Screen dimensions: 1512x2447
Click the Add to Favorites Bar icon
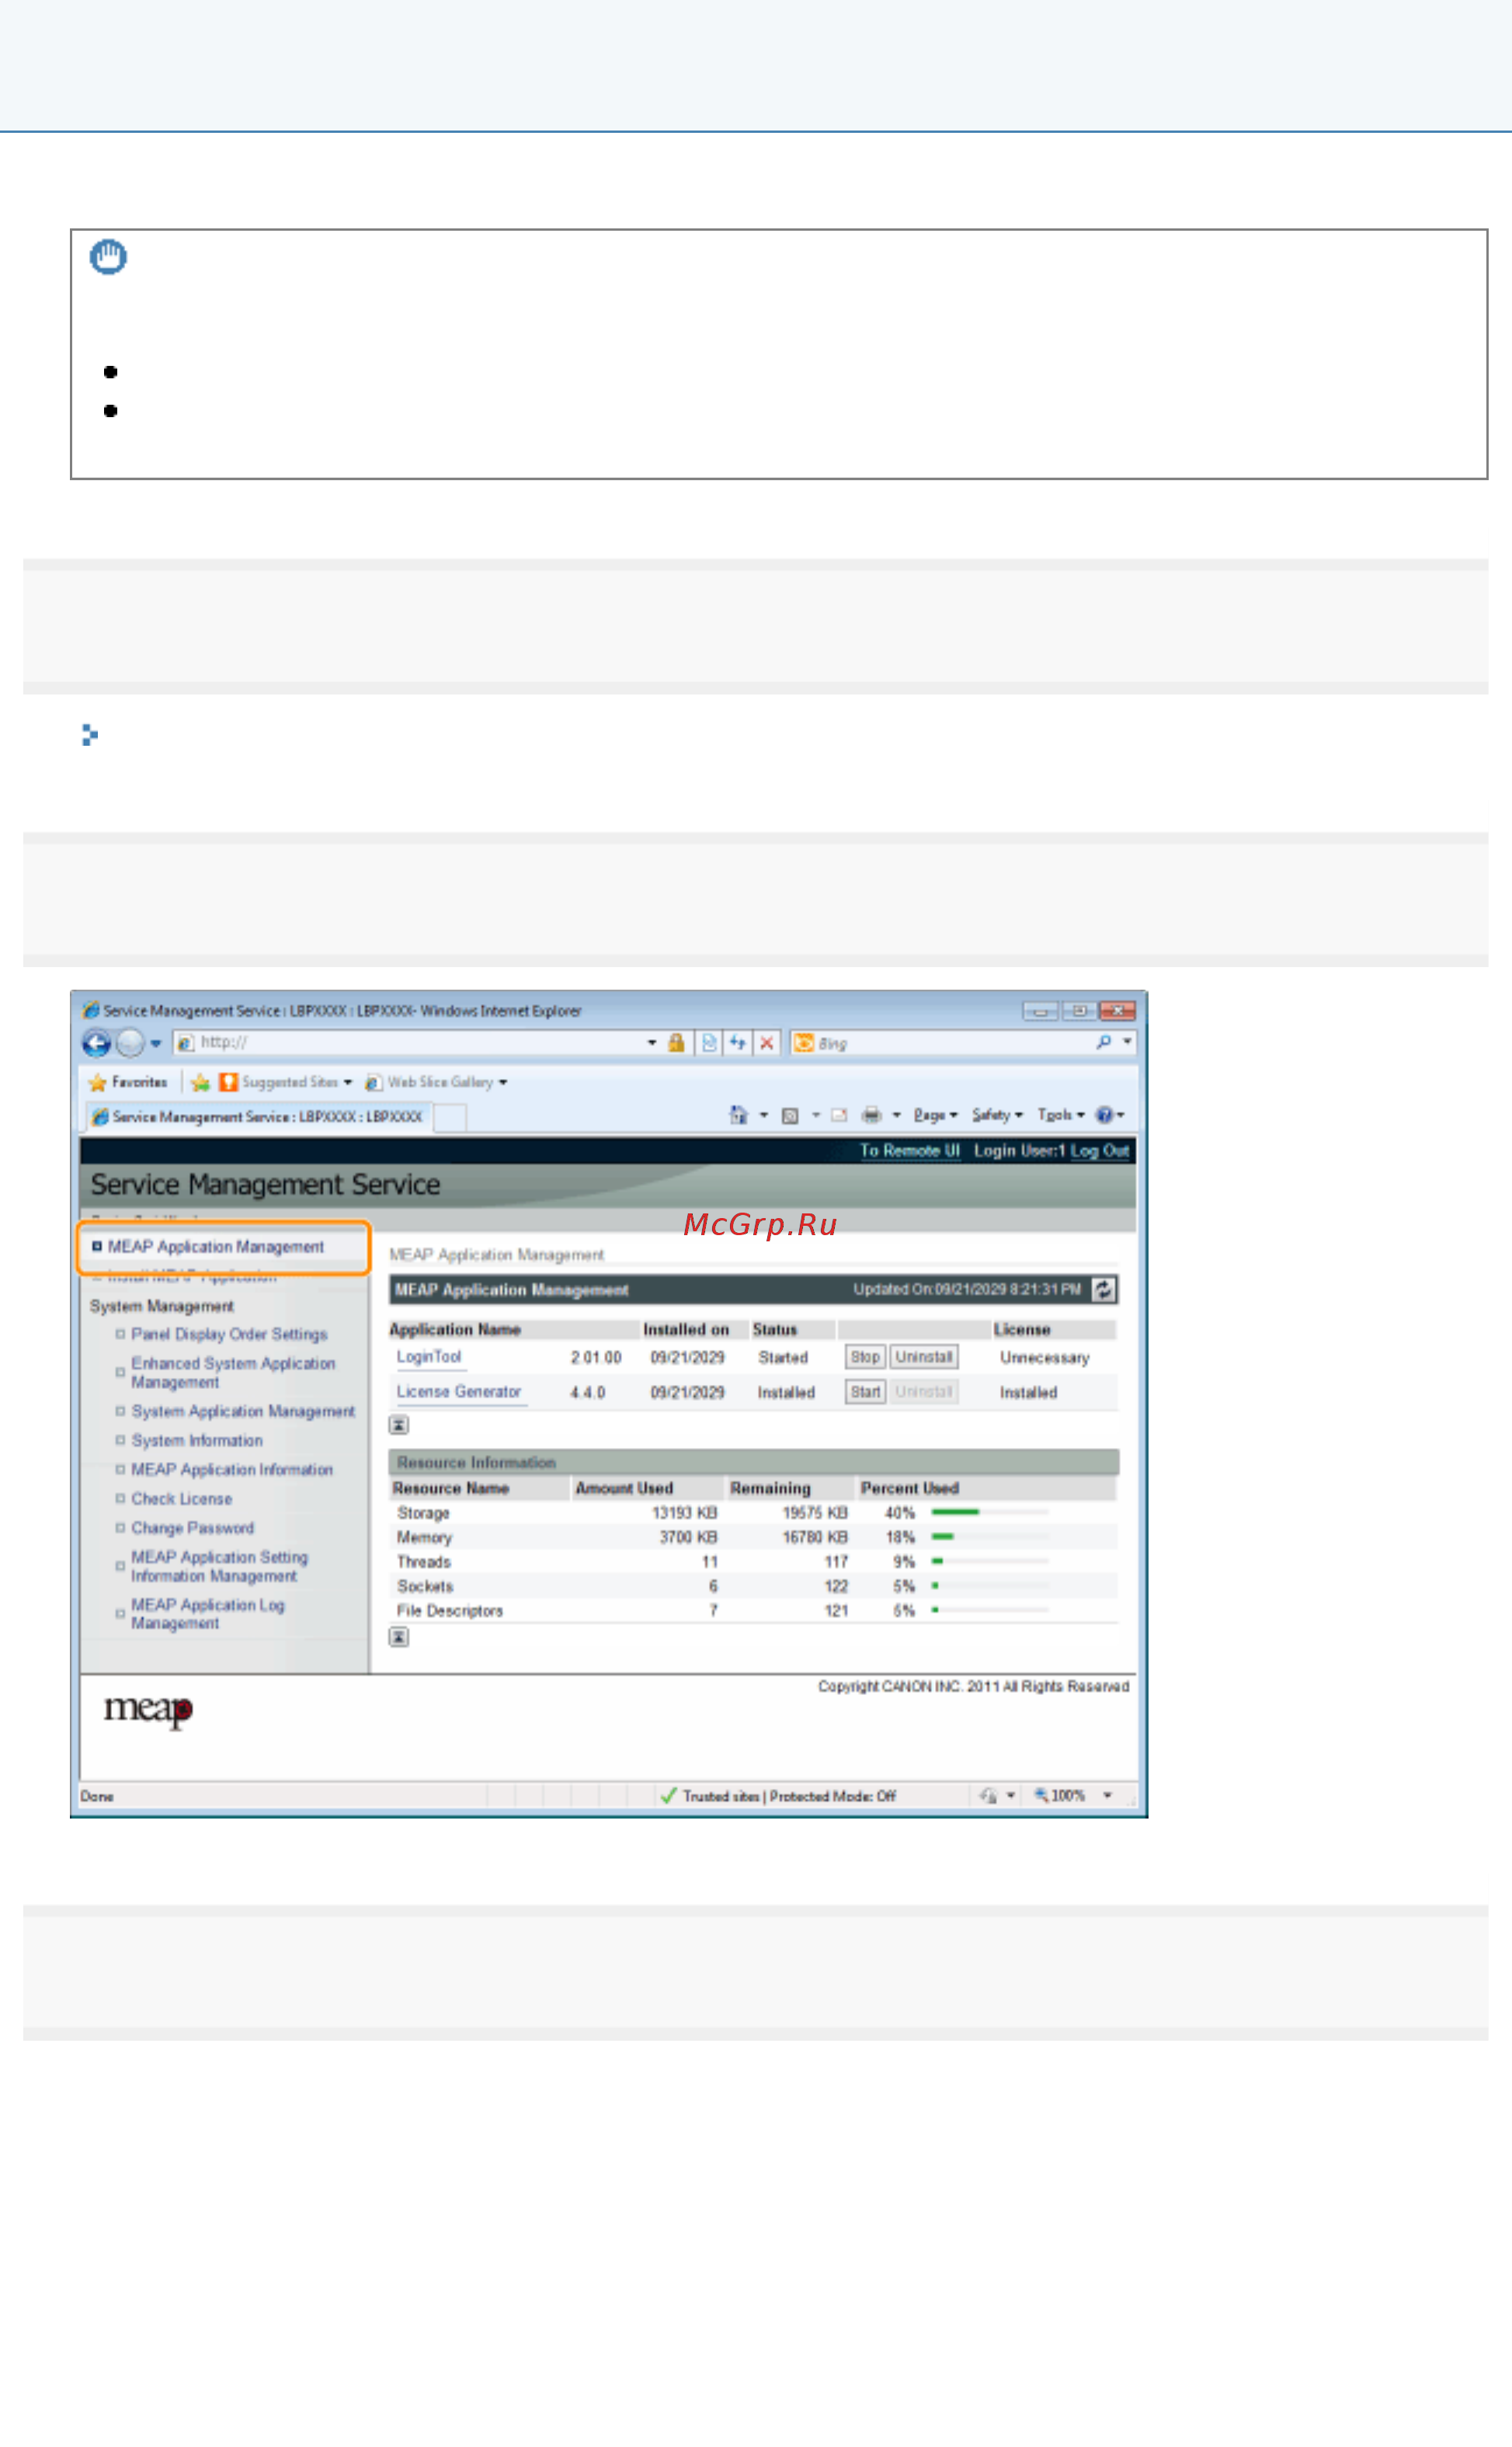[200, 1082]
